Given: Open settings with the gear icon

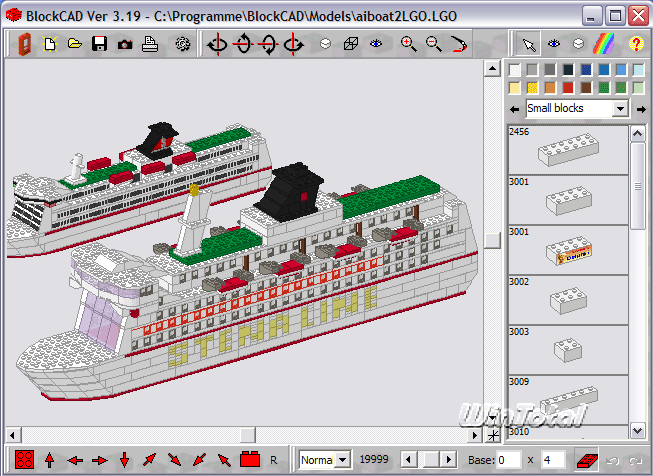Looking at the screenshot, I should tap(182, 44).
